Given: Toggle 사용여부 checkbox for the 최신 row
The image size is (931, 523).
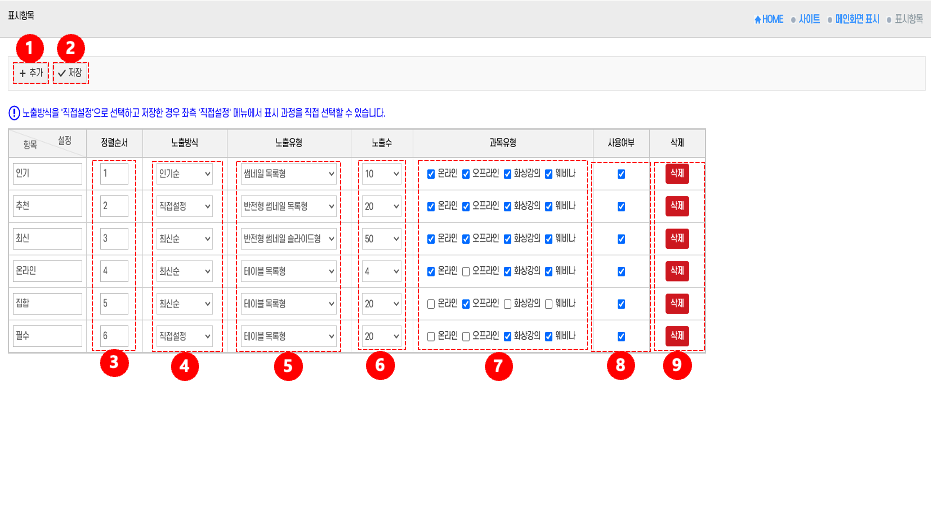Looking at the screenshot, I should (x=621, y=239).
